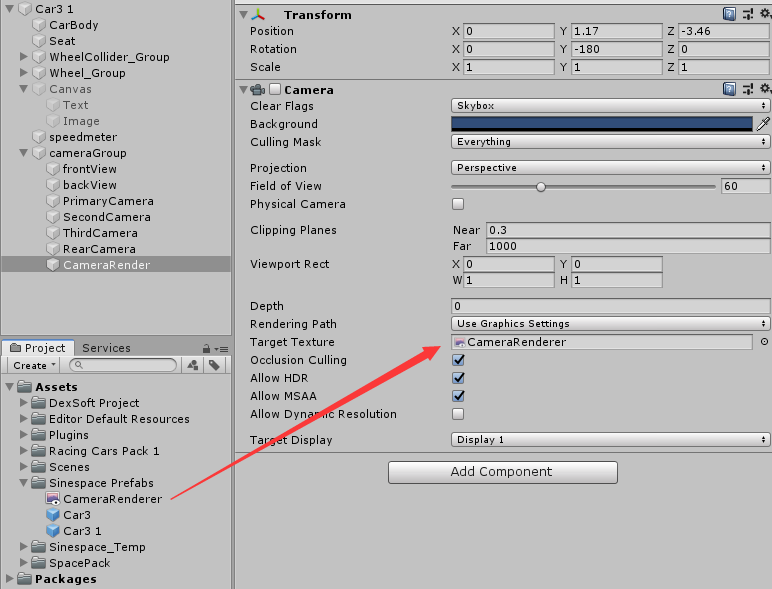Open Rendering Path dropdown
Image resolution: width=772 pixels, height=589 pixels.
(610, 324)
